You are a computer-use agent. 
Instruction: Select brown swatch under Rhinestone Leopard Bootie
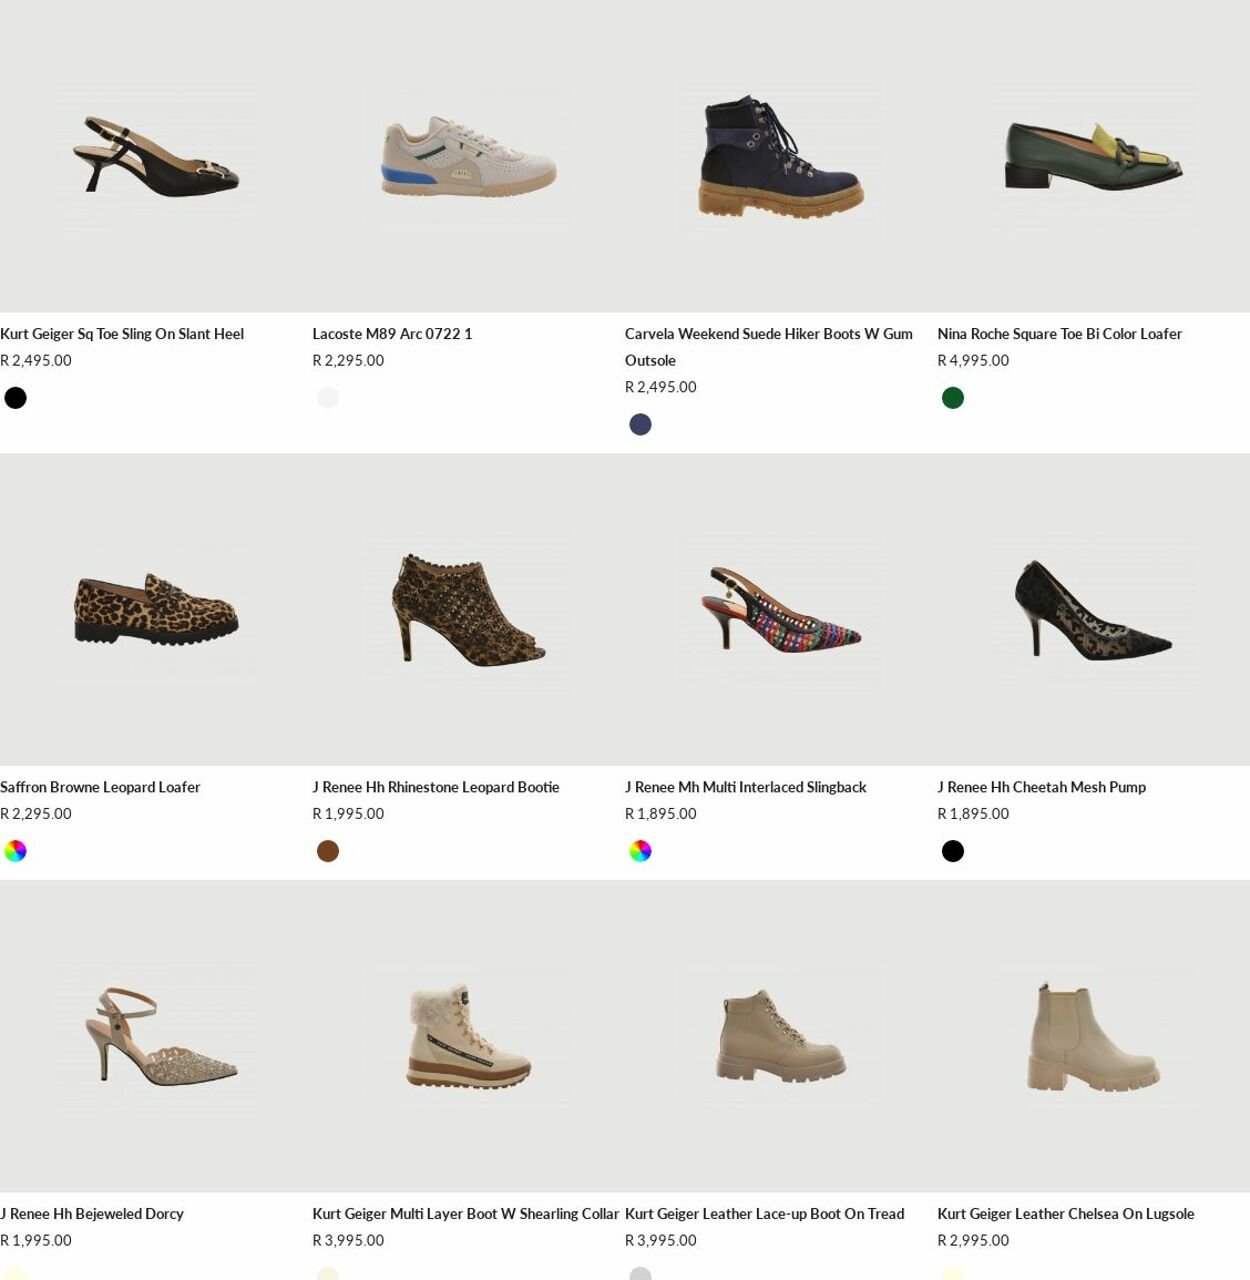(x=328, y=851)
